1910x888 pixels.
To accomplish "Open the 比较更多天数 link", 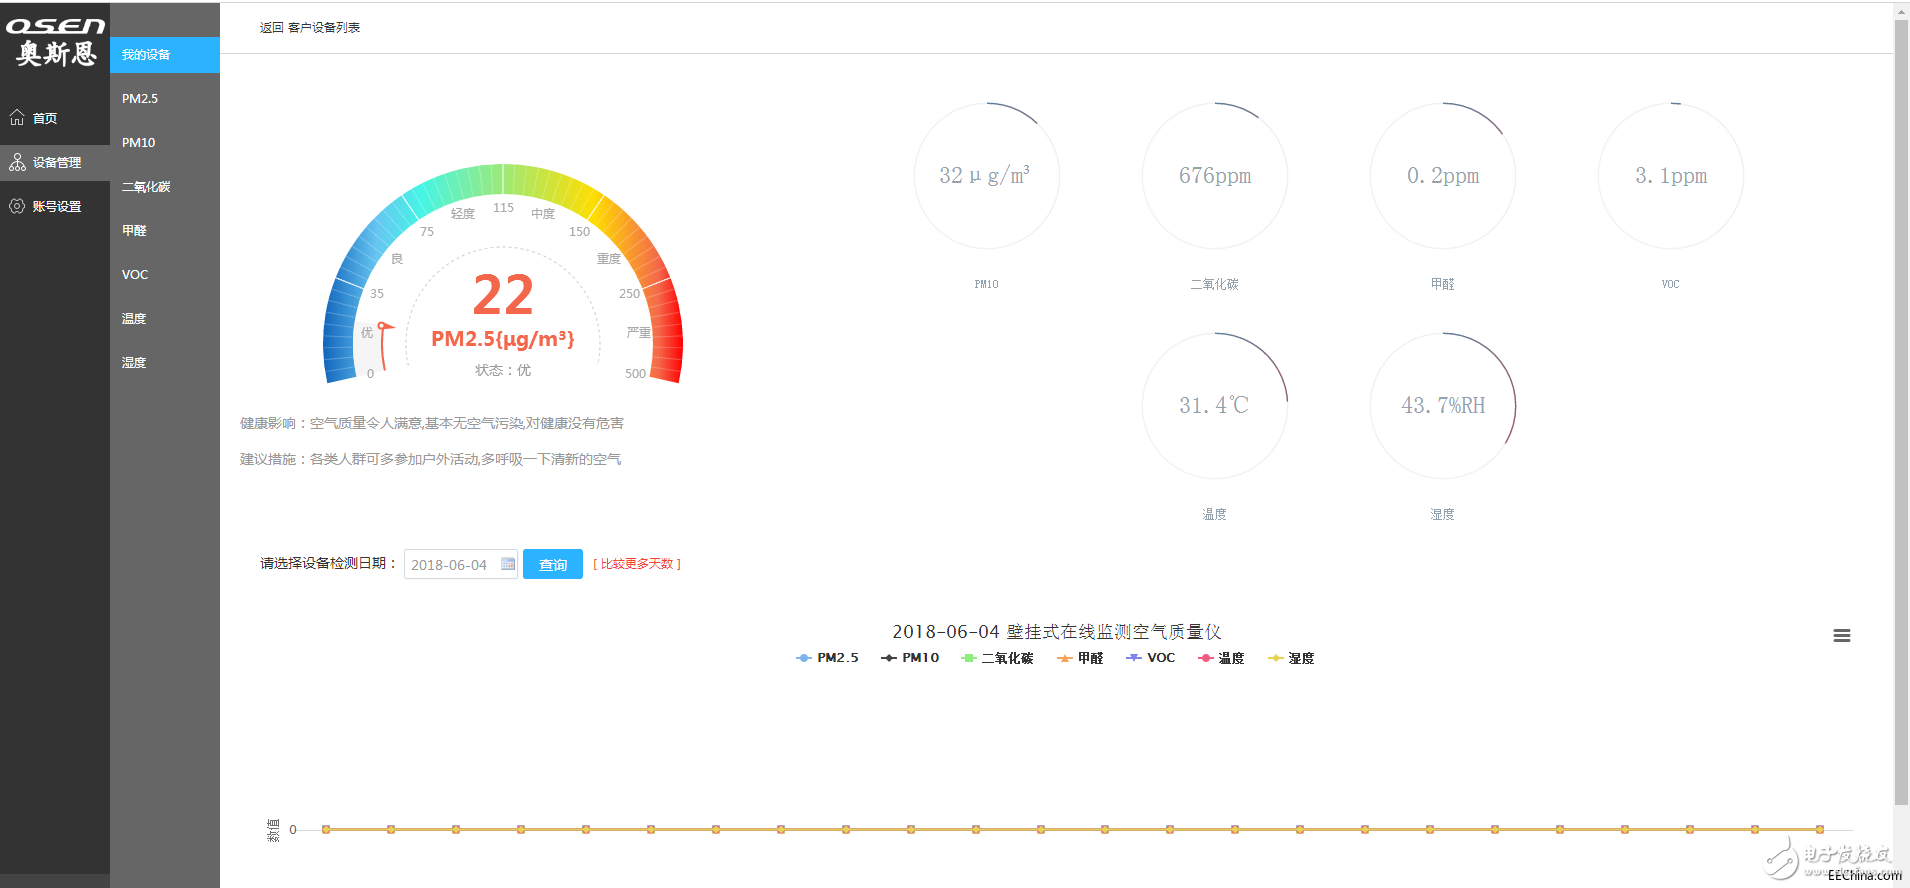I will coord(637,564).
